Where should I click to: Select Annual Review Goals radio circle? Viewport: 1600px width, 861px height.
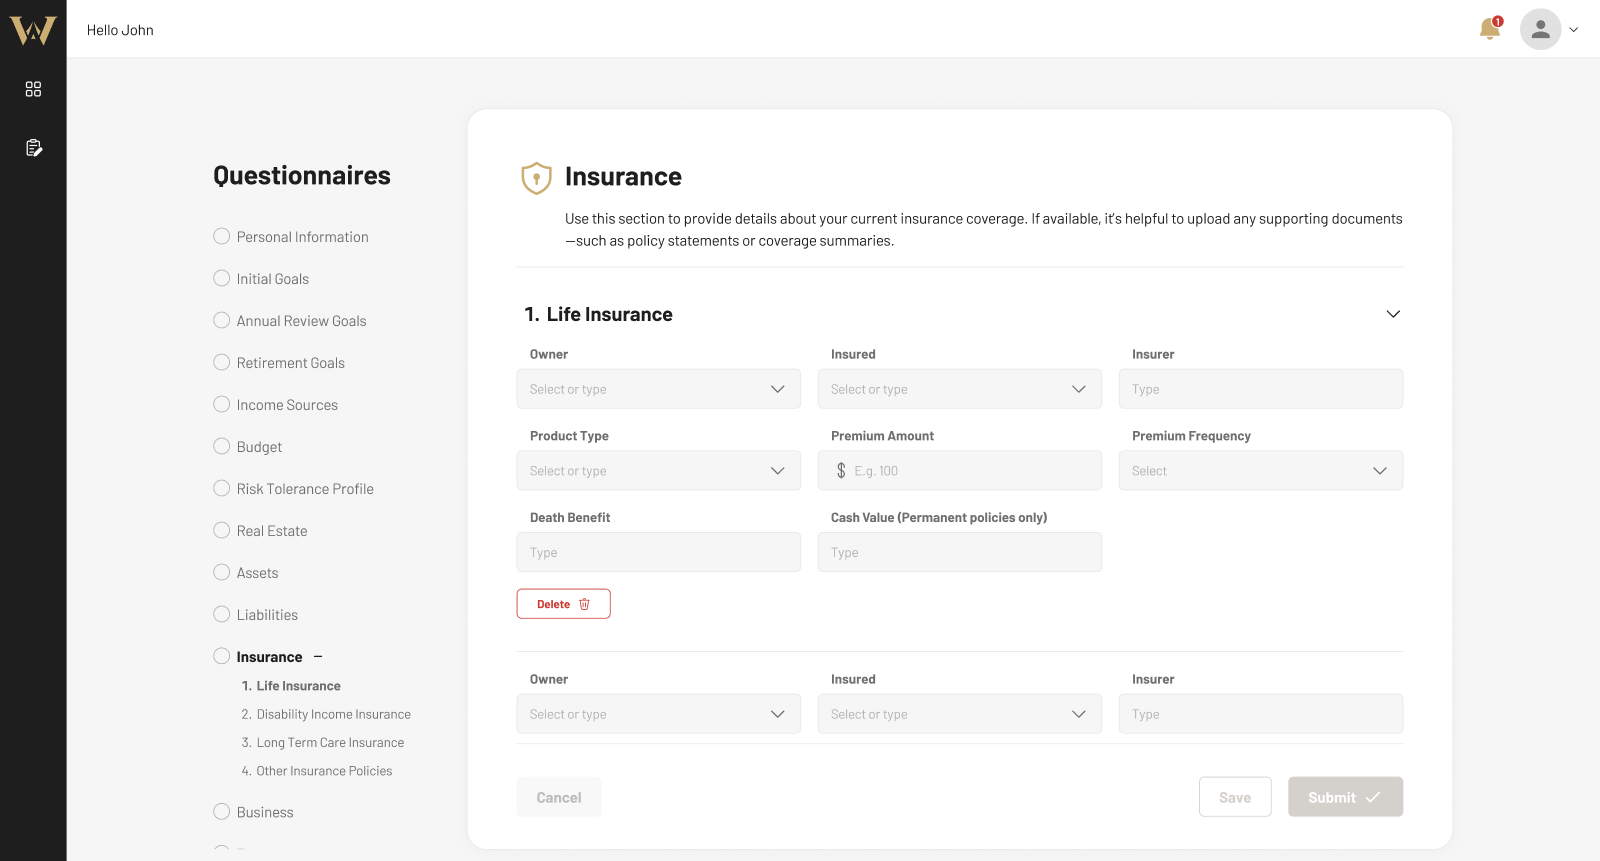click(222, 320)
